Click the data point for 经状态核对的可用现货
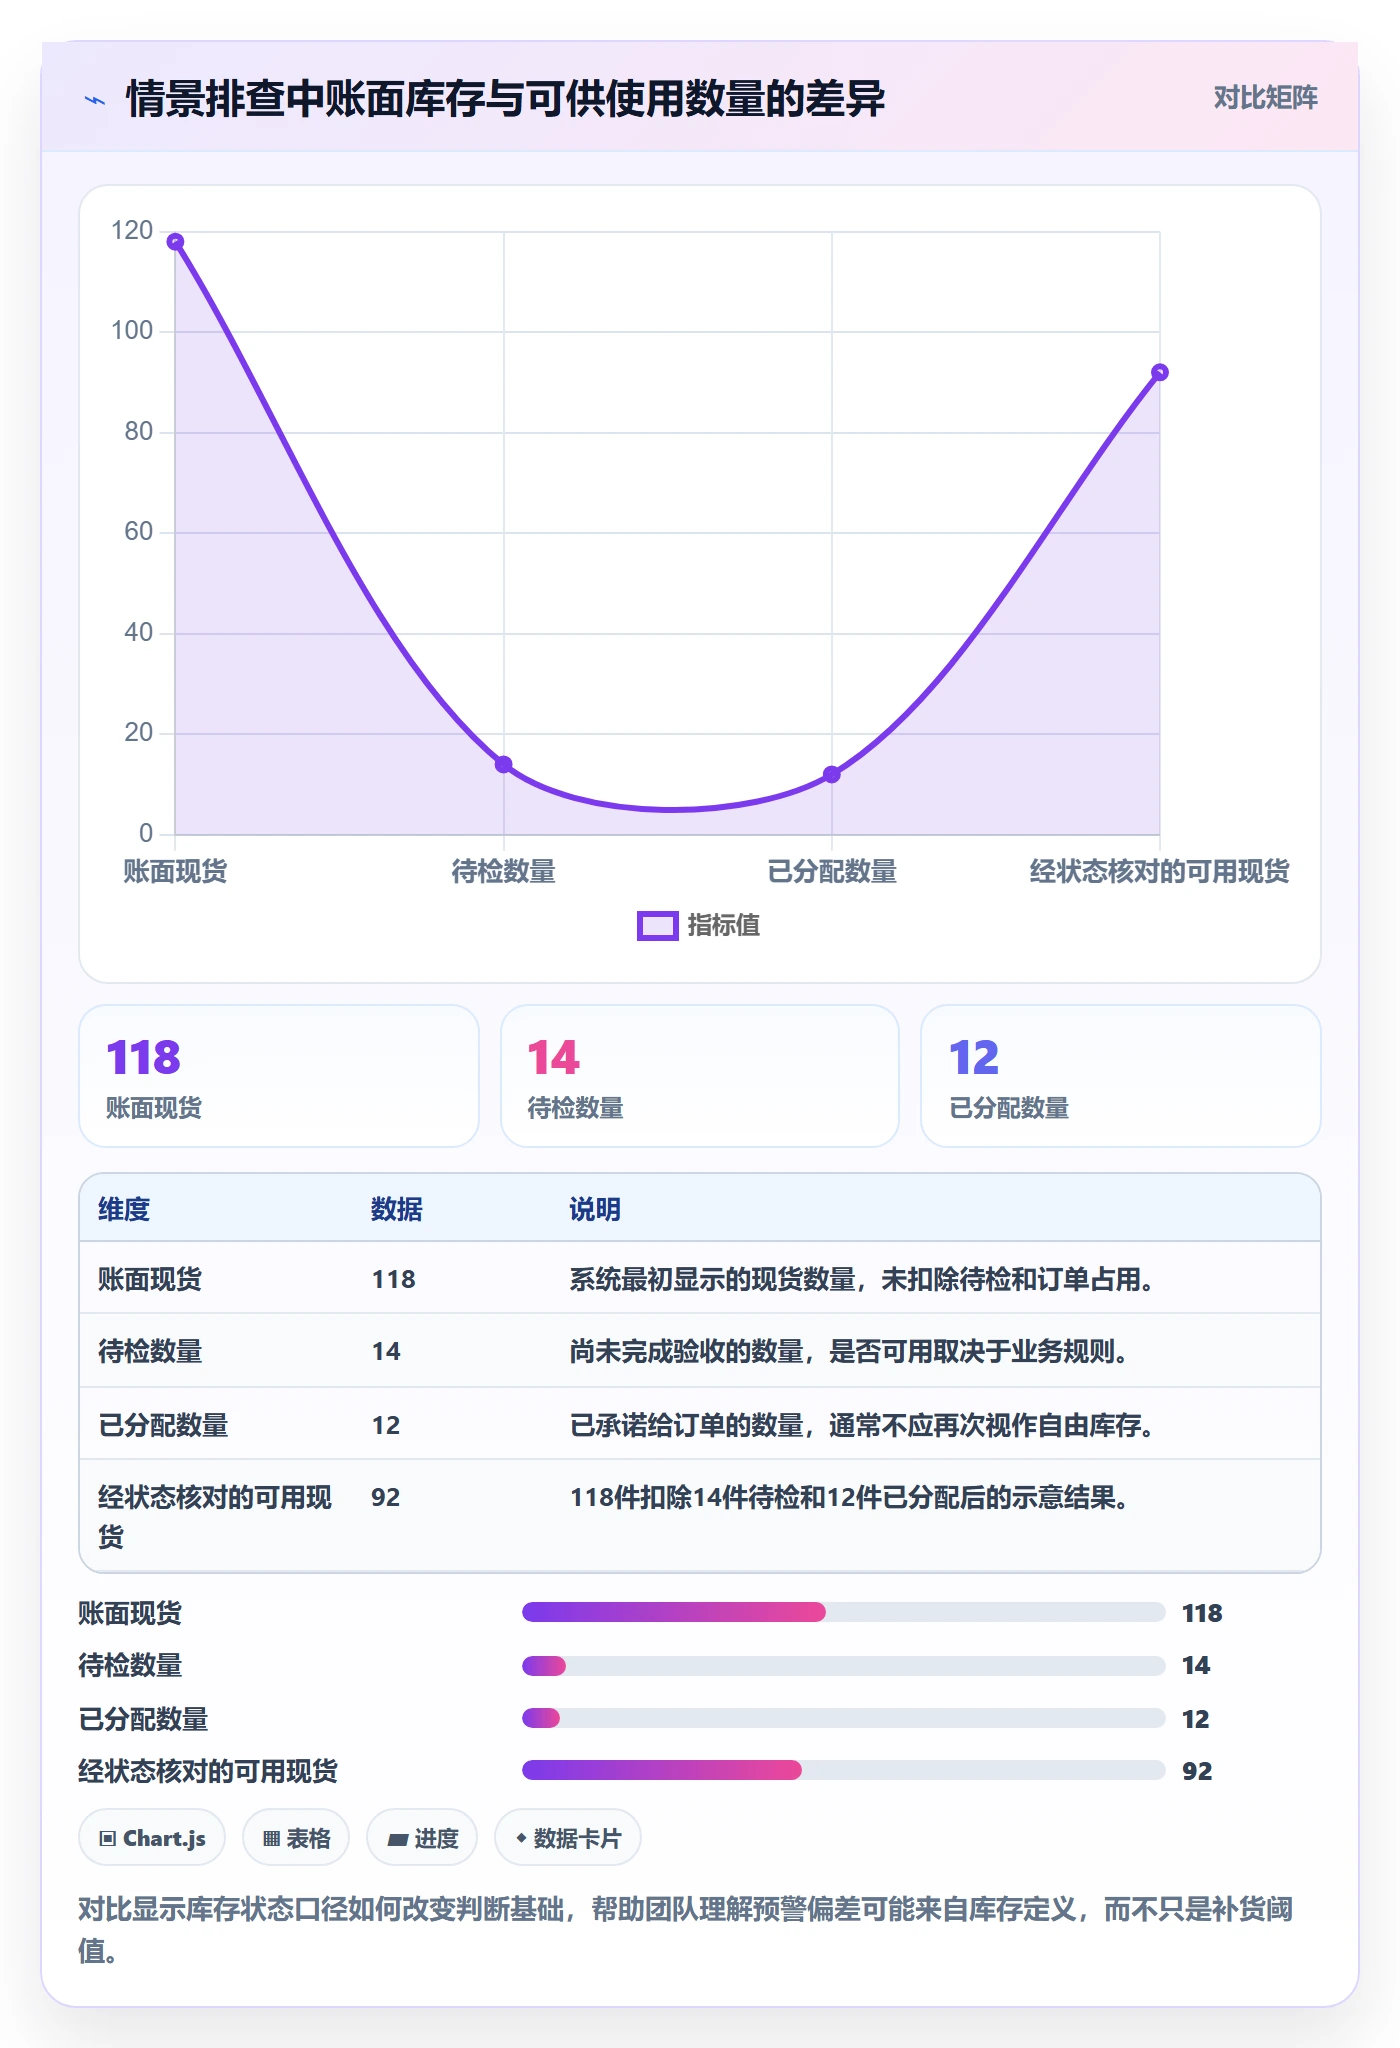 pos(1160,372)
